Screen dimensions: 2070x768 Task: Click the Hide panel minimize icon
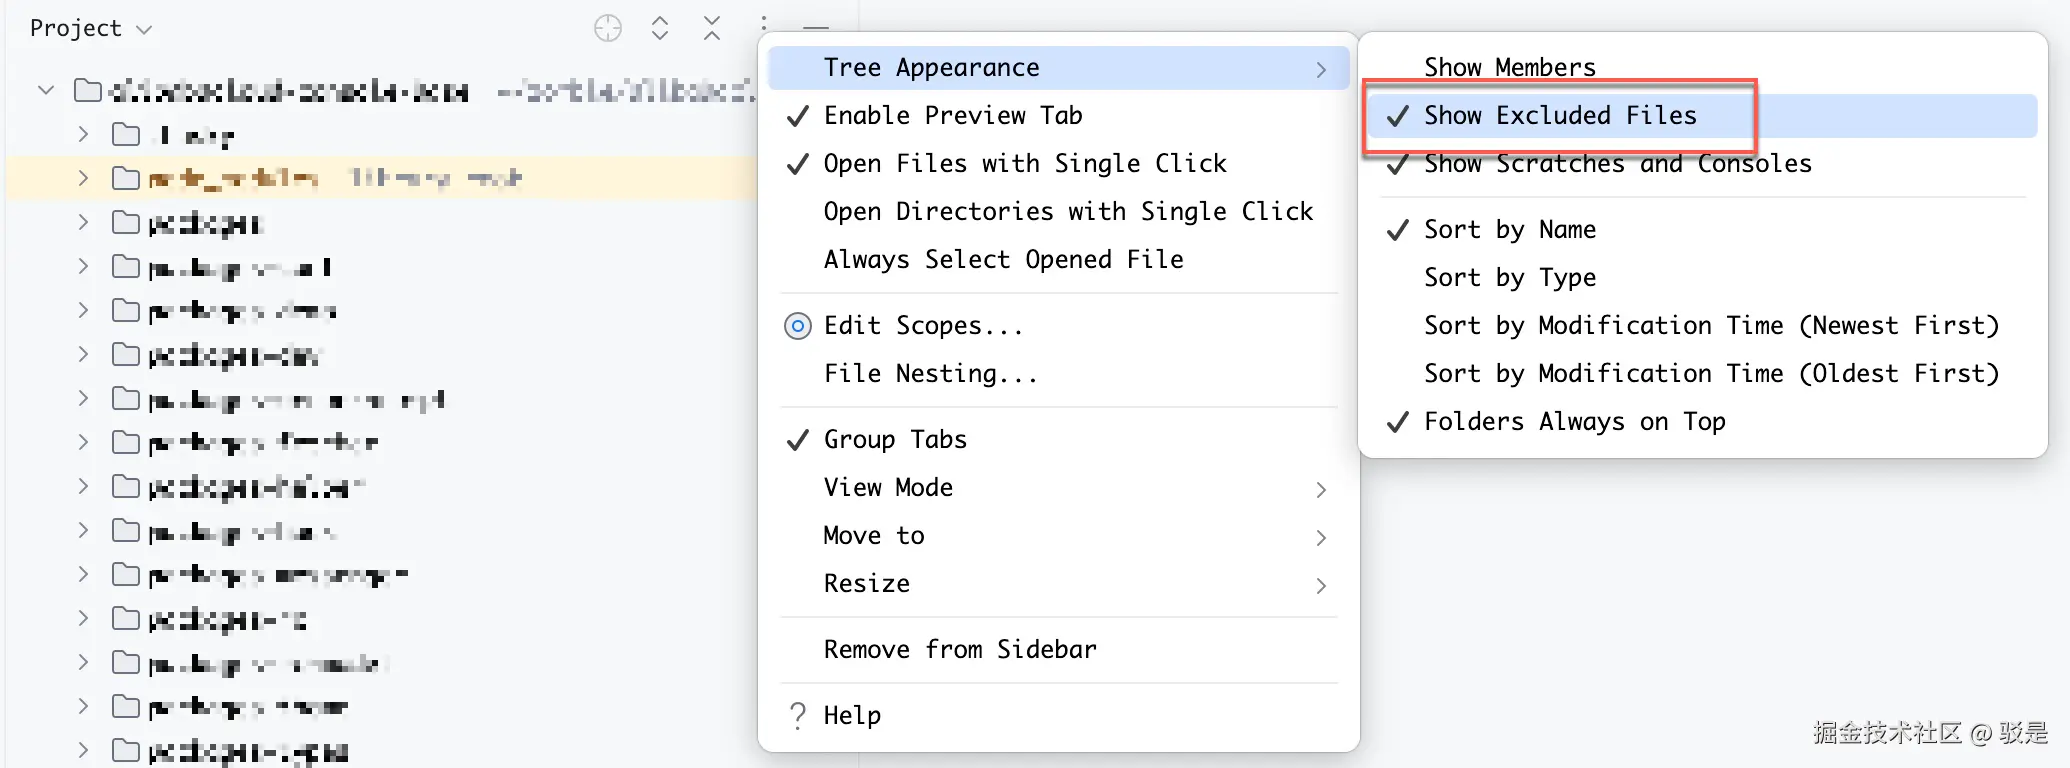point(816,28)
